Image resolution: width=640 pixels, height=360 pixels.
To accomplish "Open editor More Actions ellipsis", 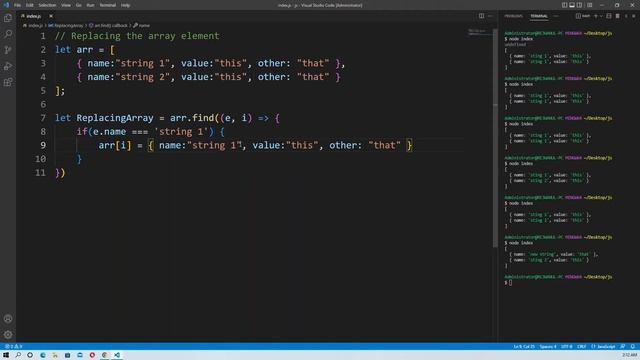I will tap(490, 16).
